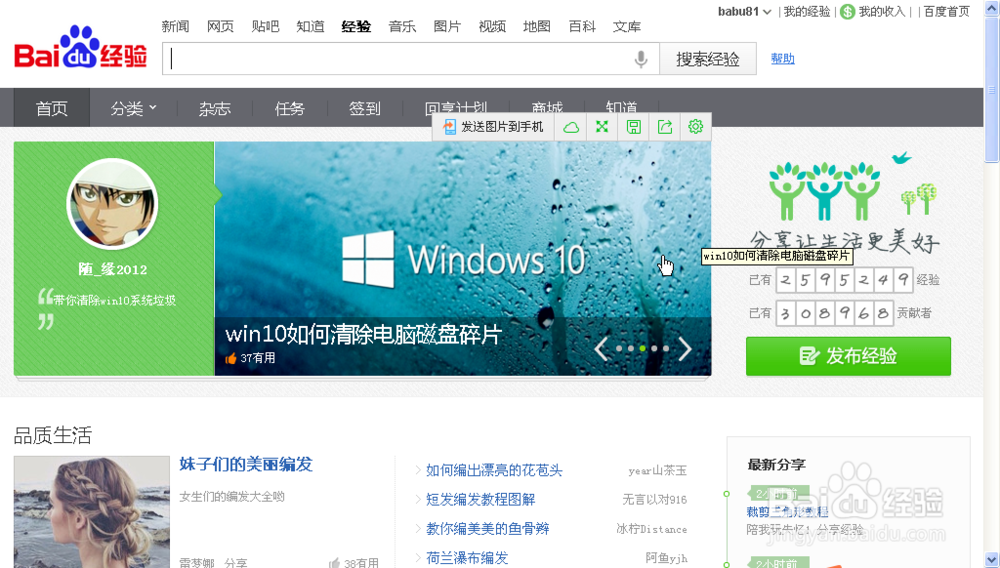Screen dimensions: 1000x568
Task: Switch to 新闻 search category
Action: pyautogui.click(x=175, y=26)
